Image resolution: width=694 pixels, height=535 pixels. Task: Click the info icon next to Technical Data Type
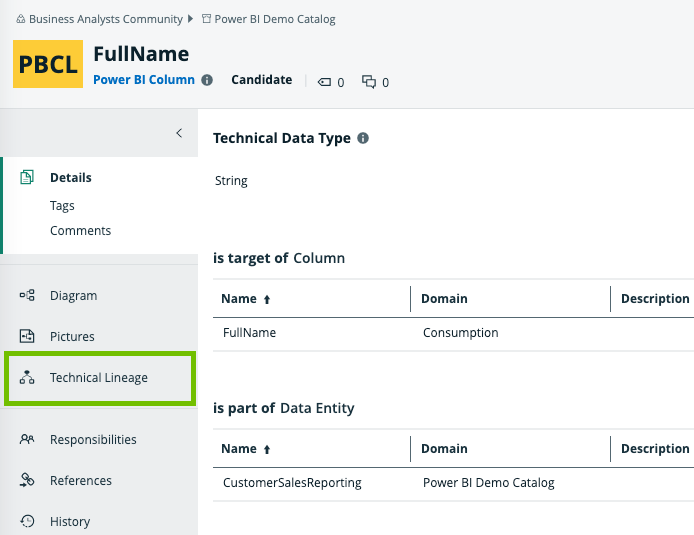point(363,138)
